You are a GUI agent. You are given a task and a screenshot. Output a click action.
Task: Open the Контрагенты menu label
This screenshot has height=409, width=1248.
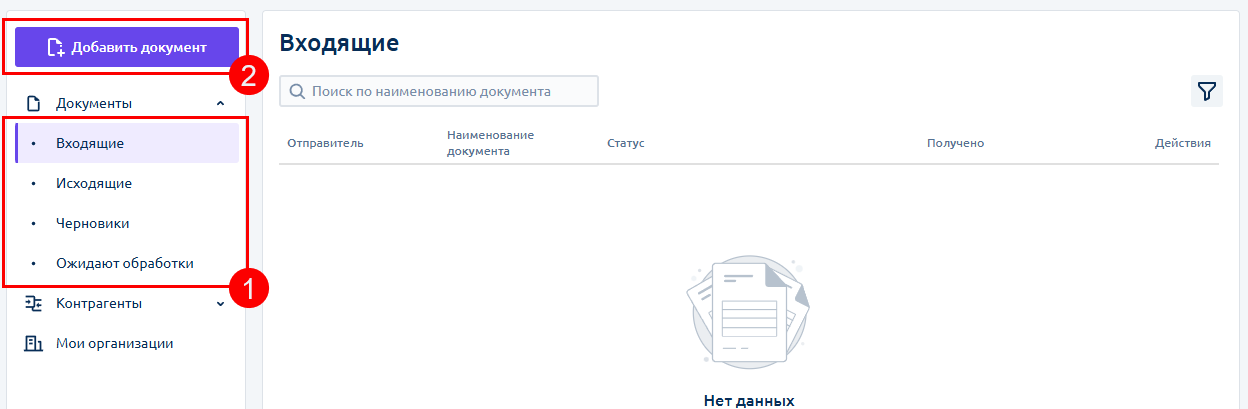(x=99, y=303)
